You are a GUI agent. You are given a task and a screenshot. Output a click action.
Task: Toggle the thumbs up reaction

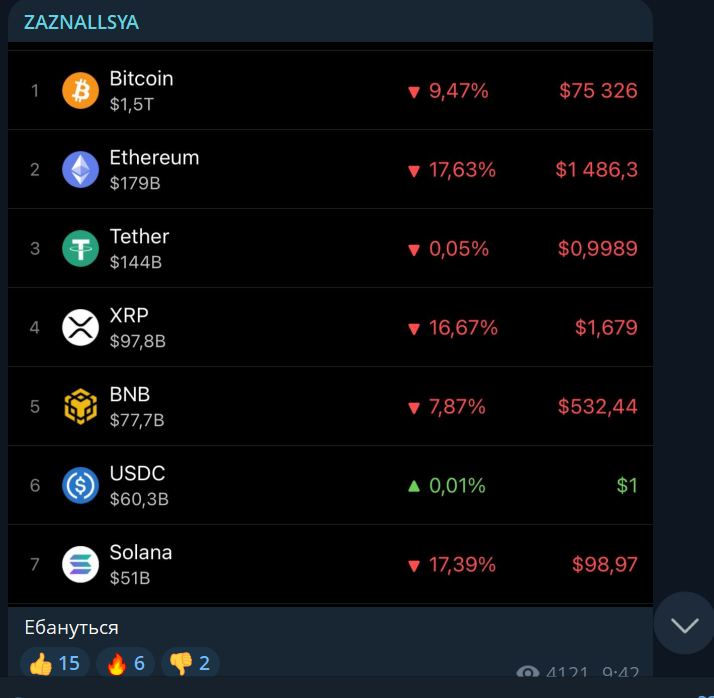(x=55, y=663)
